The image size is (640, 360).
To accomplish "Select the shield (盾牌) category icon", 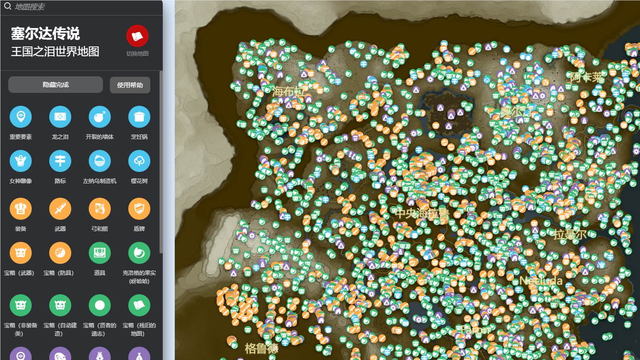I will (x=139, y=209).
